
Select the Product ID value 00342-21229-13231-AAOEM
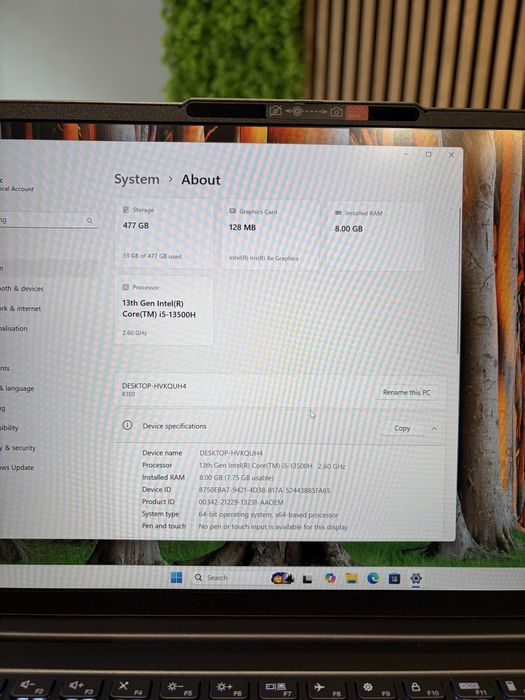pos(241,502)
